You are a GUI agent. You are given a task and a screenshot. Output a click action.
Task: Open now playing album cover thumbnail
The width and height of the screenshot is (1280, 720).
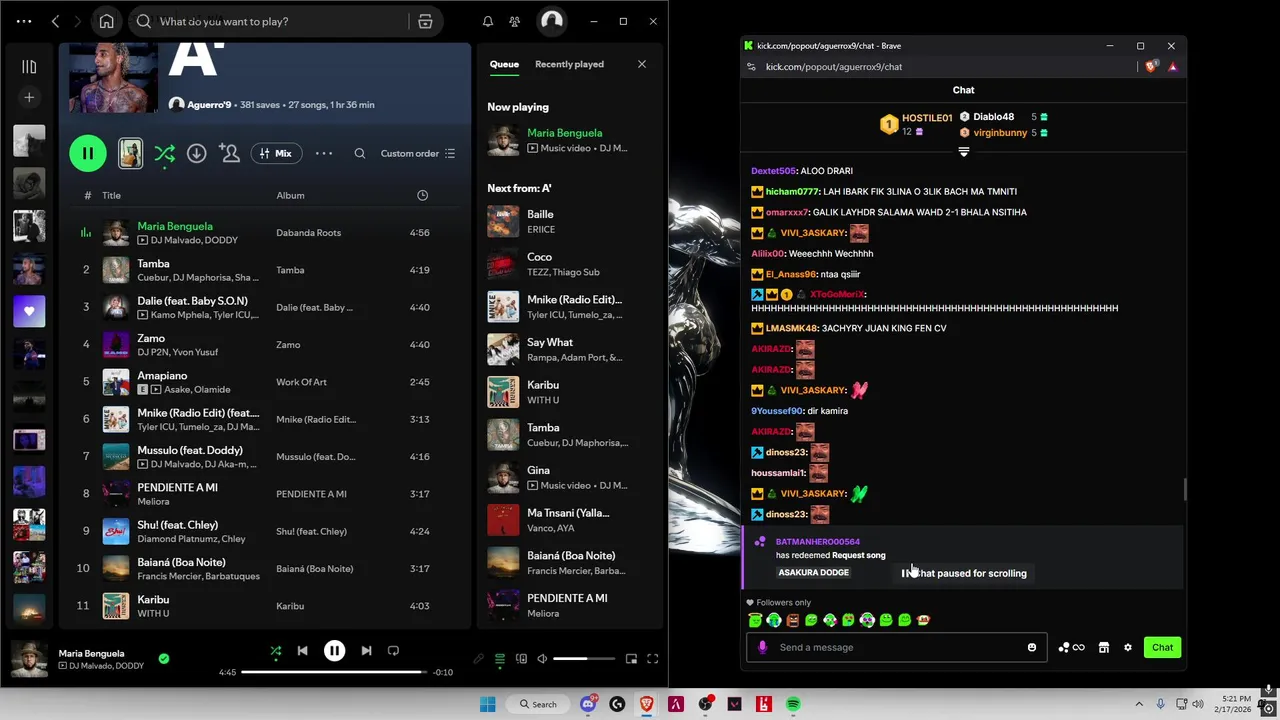click(x=28, y=659)
